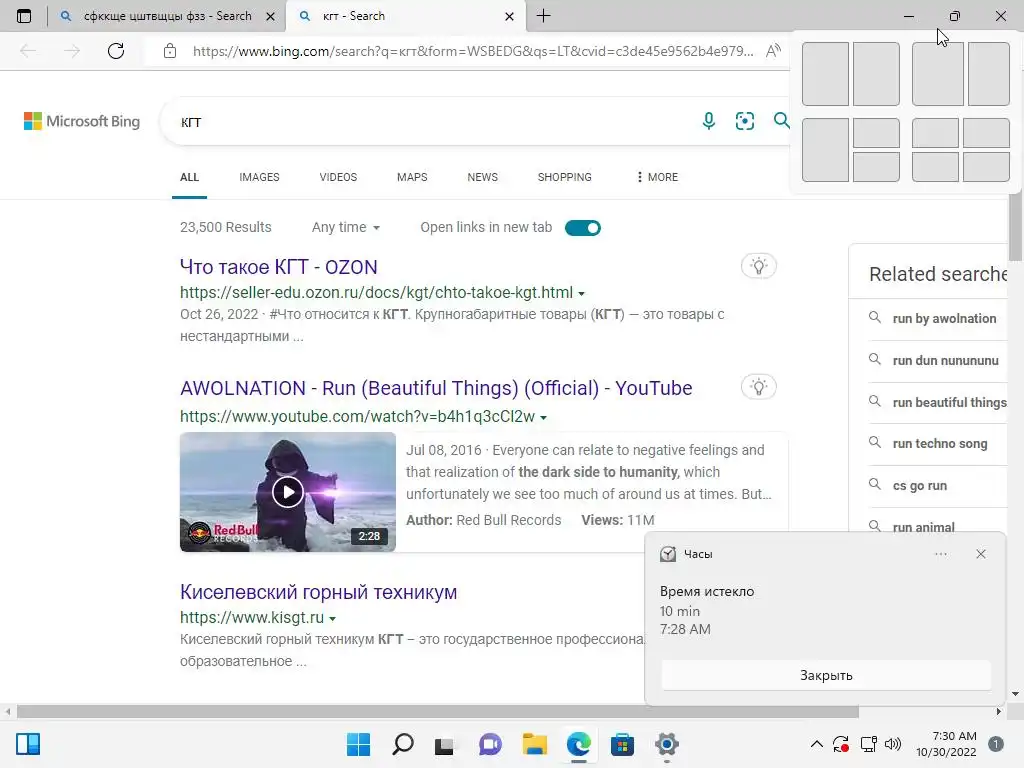The width and height of the screenshot is (1024, 768).
Task: Open new tab with plus button
Action: click(x=543, y=16)
